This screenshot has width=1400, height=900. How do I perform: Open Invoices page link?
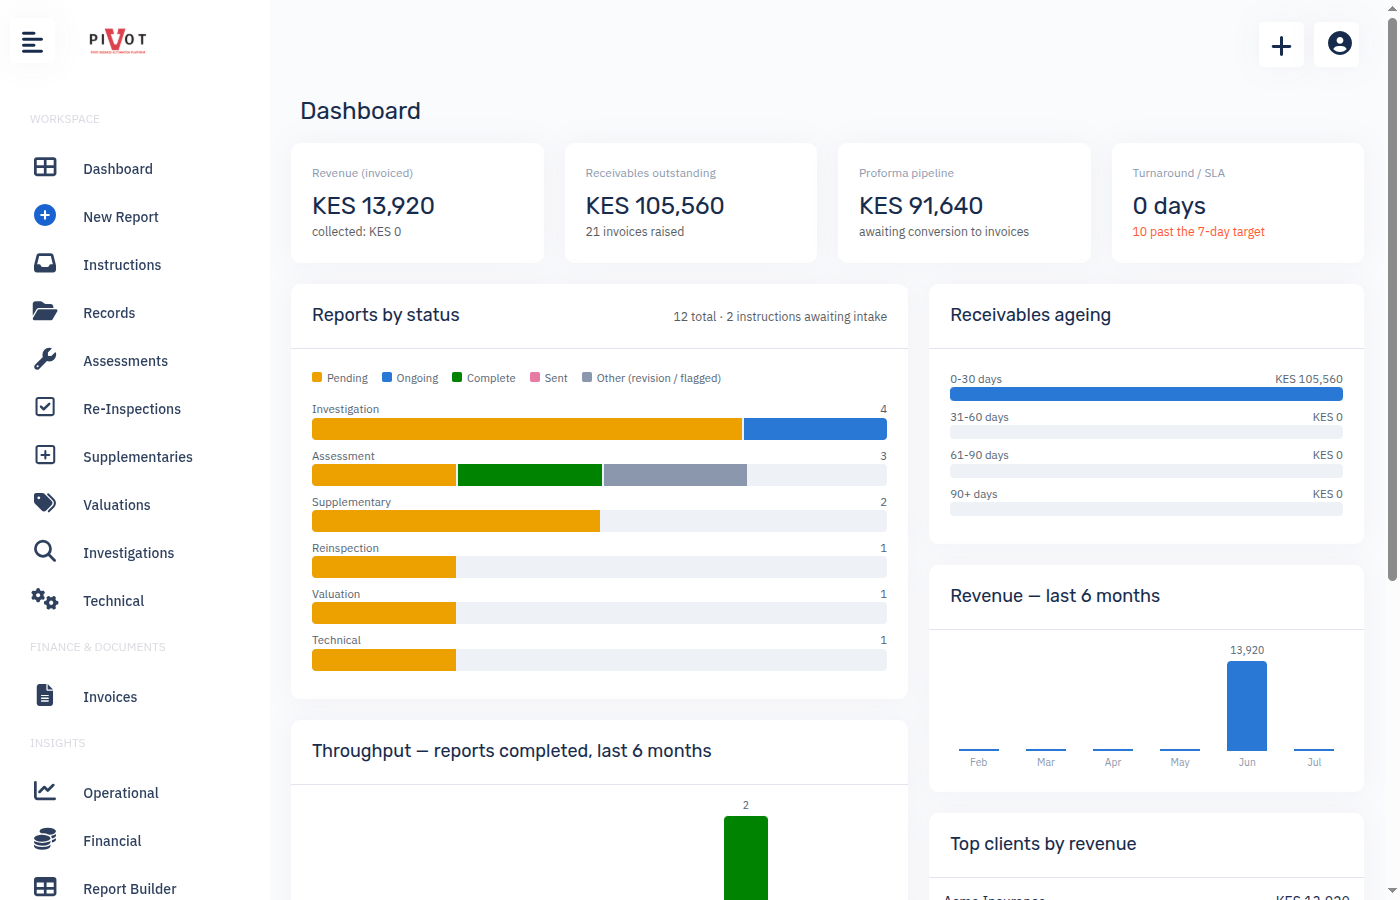(110, 697)
